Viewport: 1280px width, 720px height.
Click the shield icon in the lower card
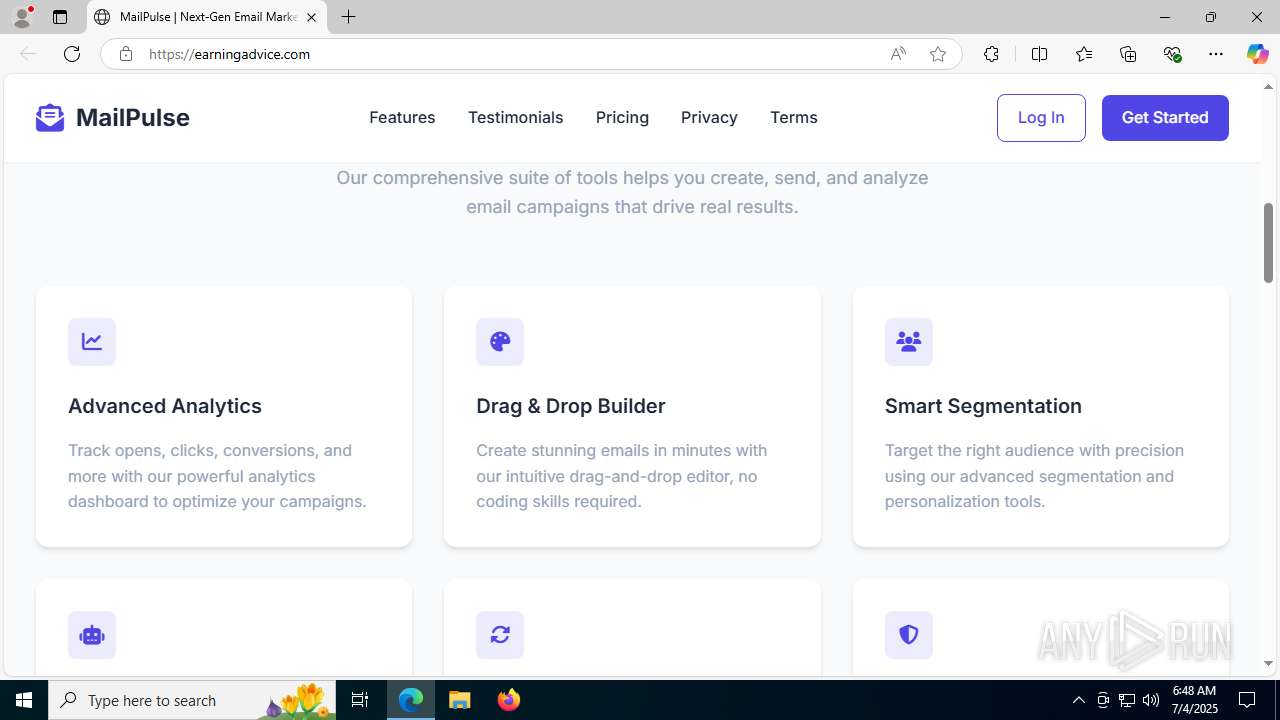click(909, 635)
